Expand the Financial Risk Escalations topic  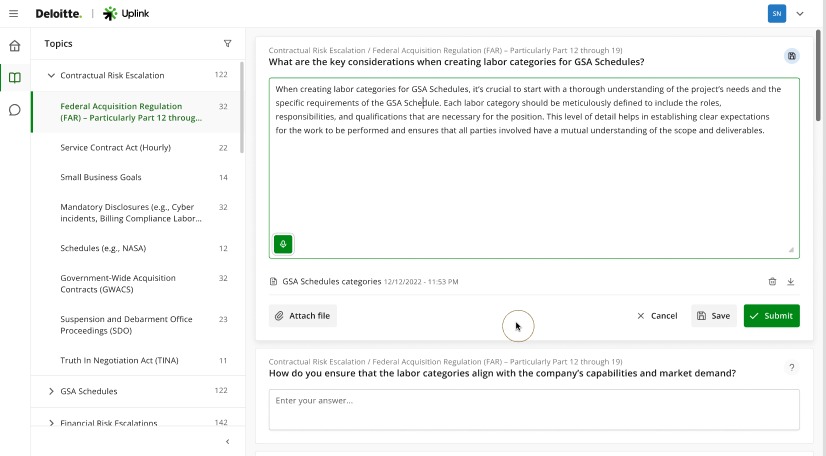point(51,423)
